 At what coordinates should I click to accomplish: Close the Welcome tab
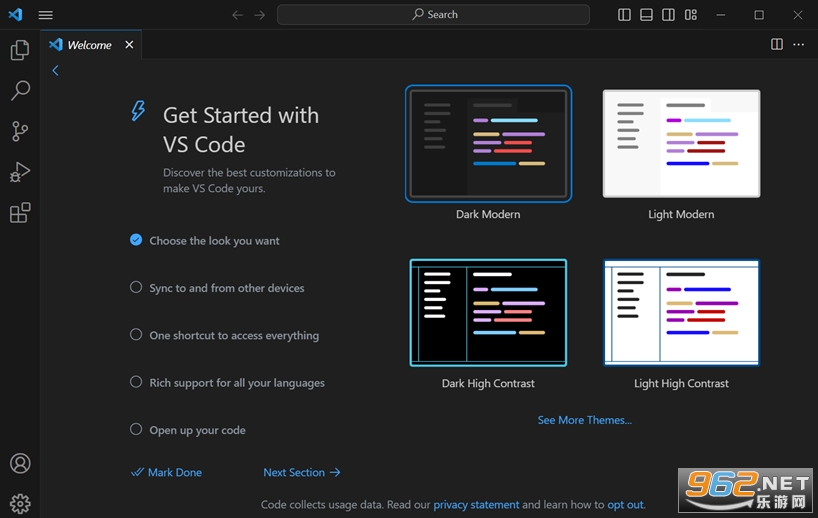129,45
